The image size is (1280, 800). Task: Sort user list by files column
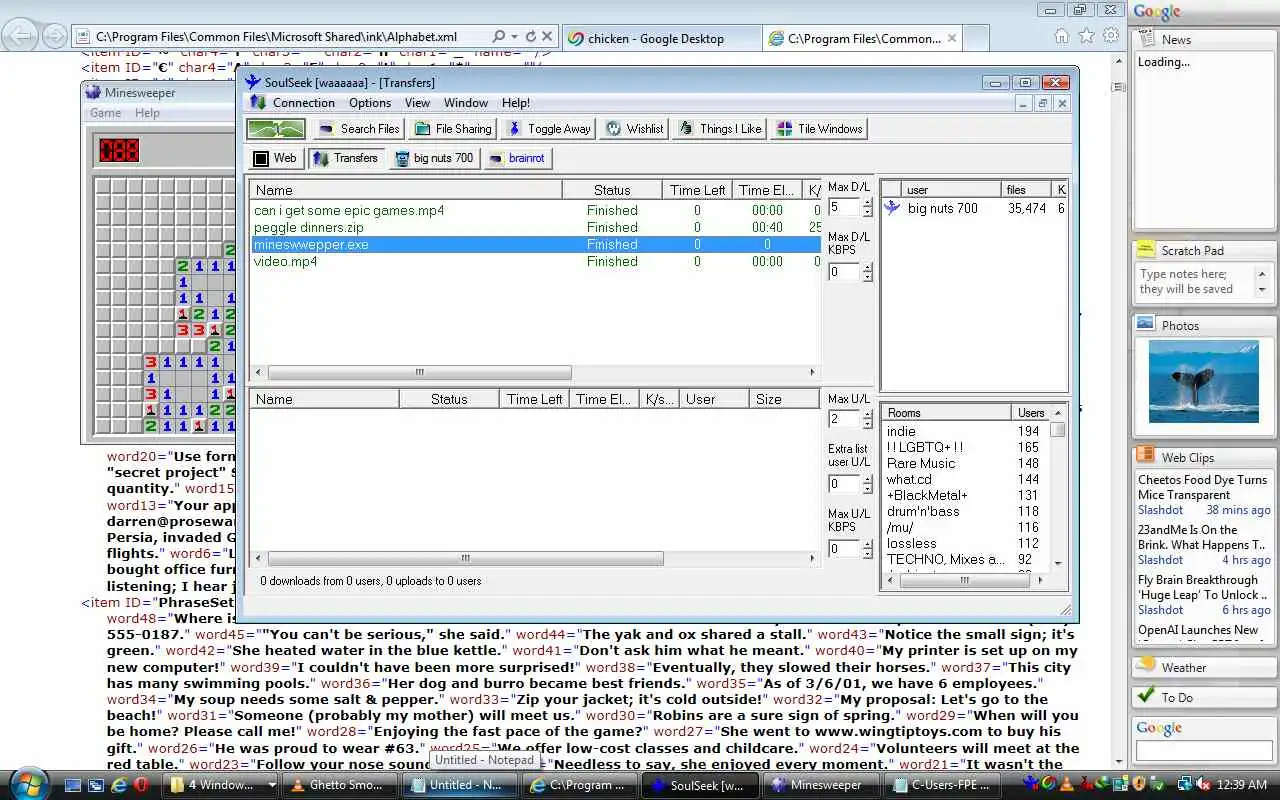coord(1027,190)
